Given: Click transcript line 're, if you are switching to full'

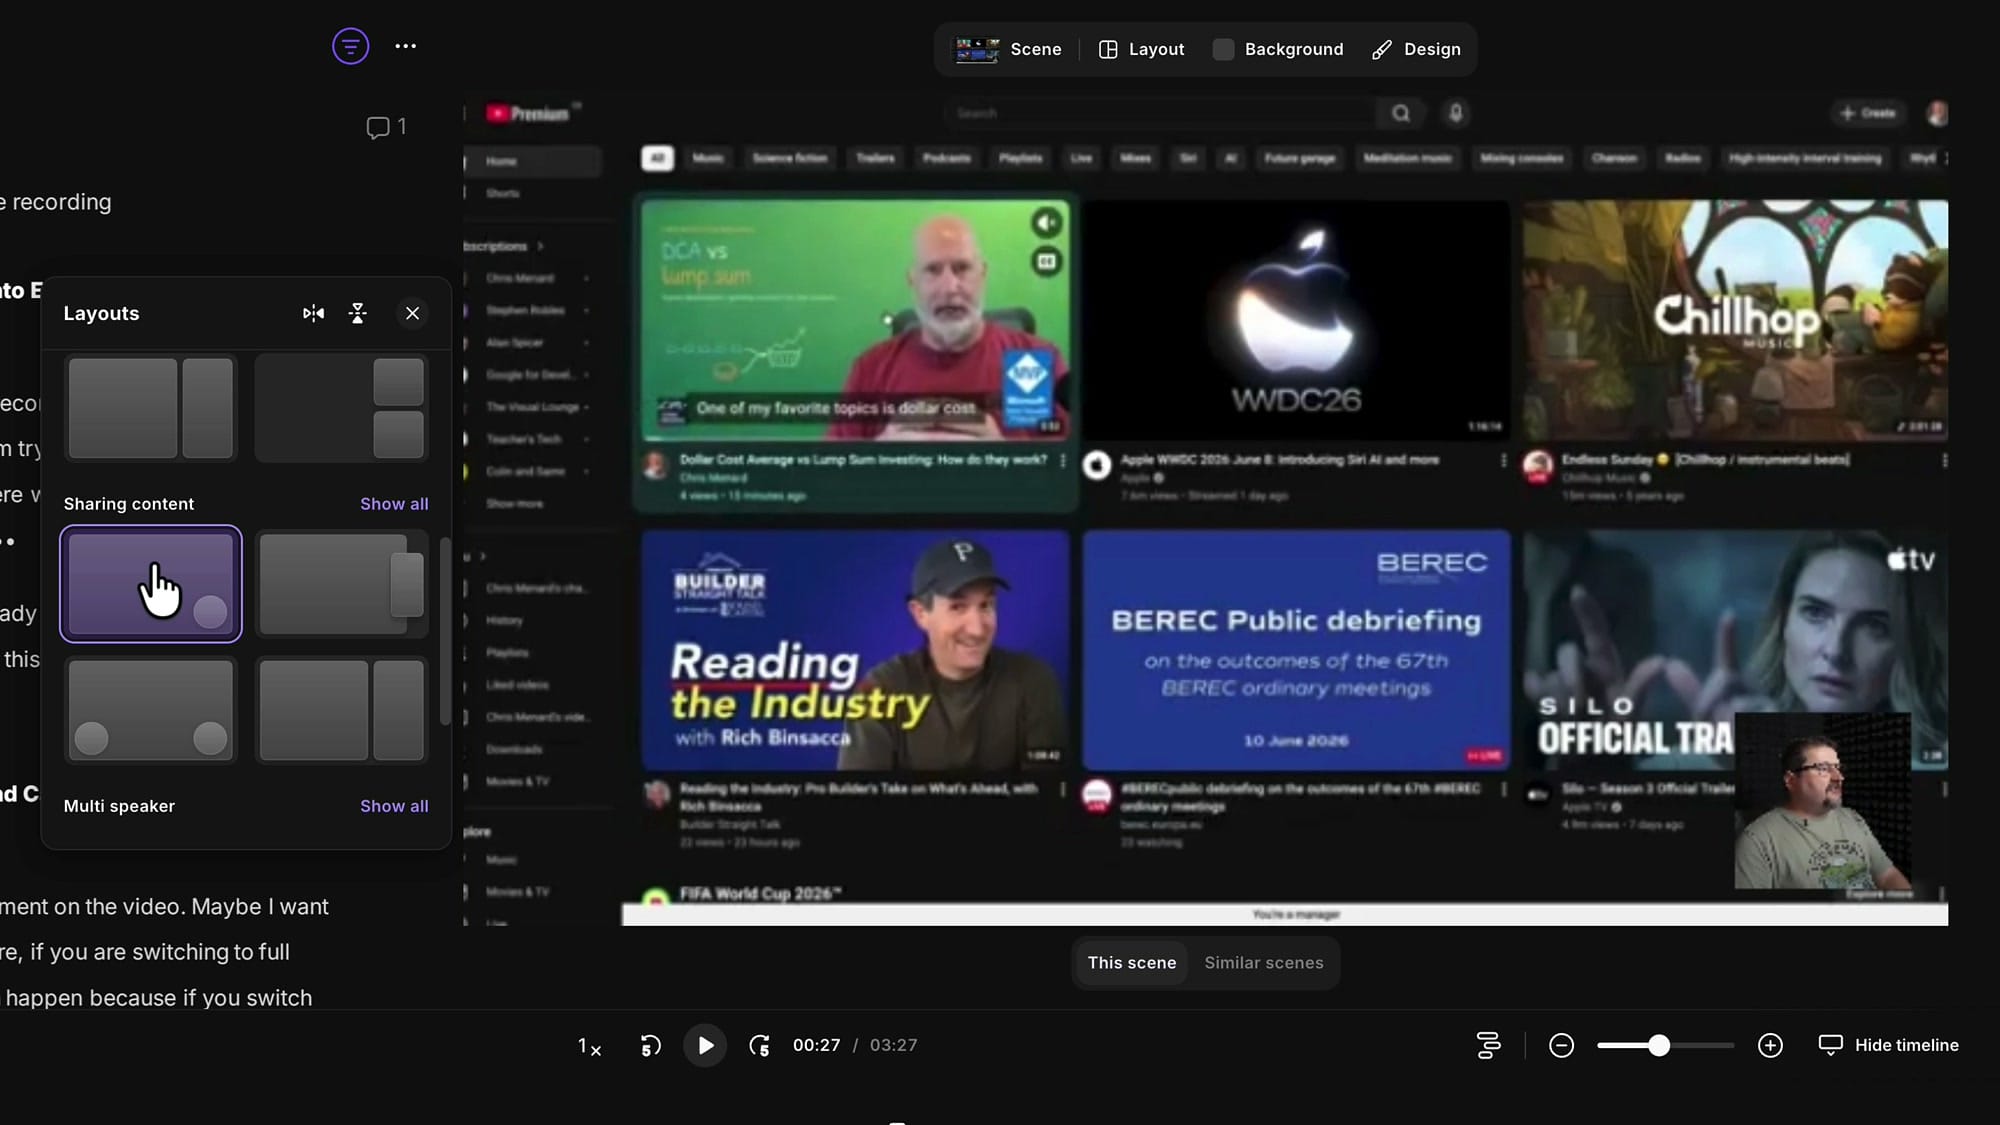Looking at the screenshot, I should [146, 951].
